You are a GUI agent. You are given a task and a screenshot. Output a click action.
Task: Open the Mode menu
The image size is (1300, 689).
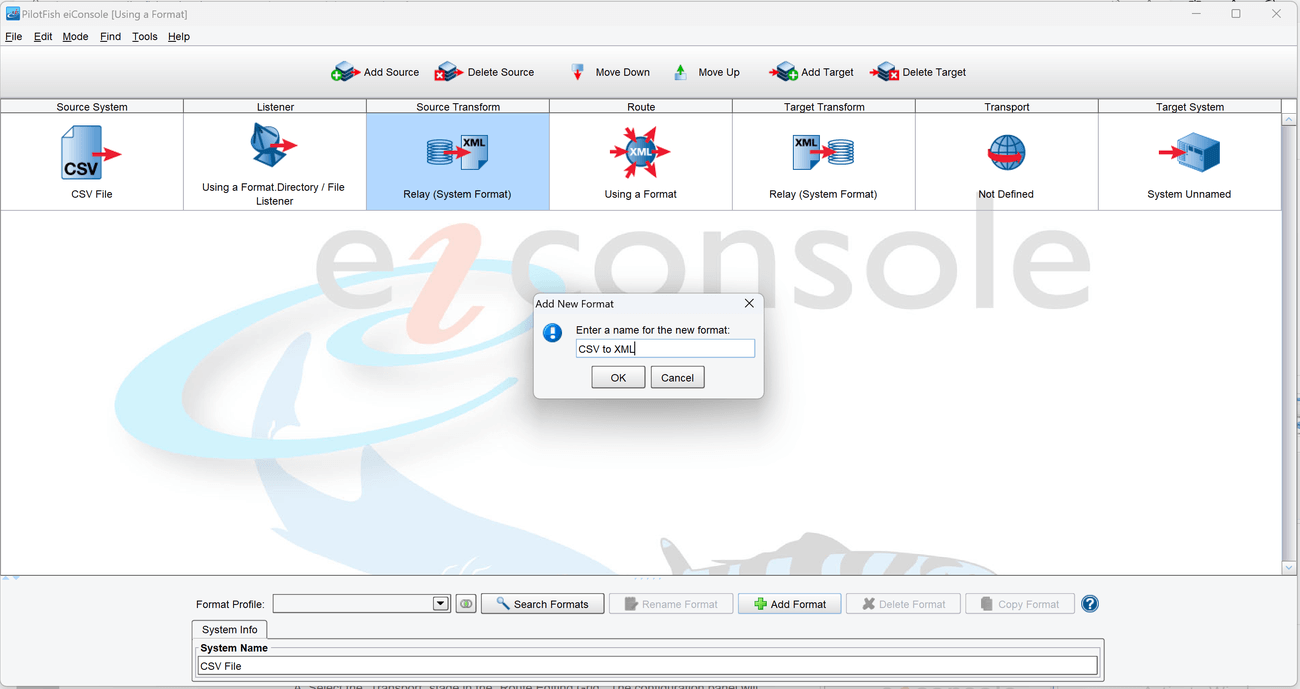(x=75, y=37)
